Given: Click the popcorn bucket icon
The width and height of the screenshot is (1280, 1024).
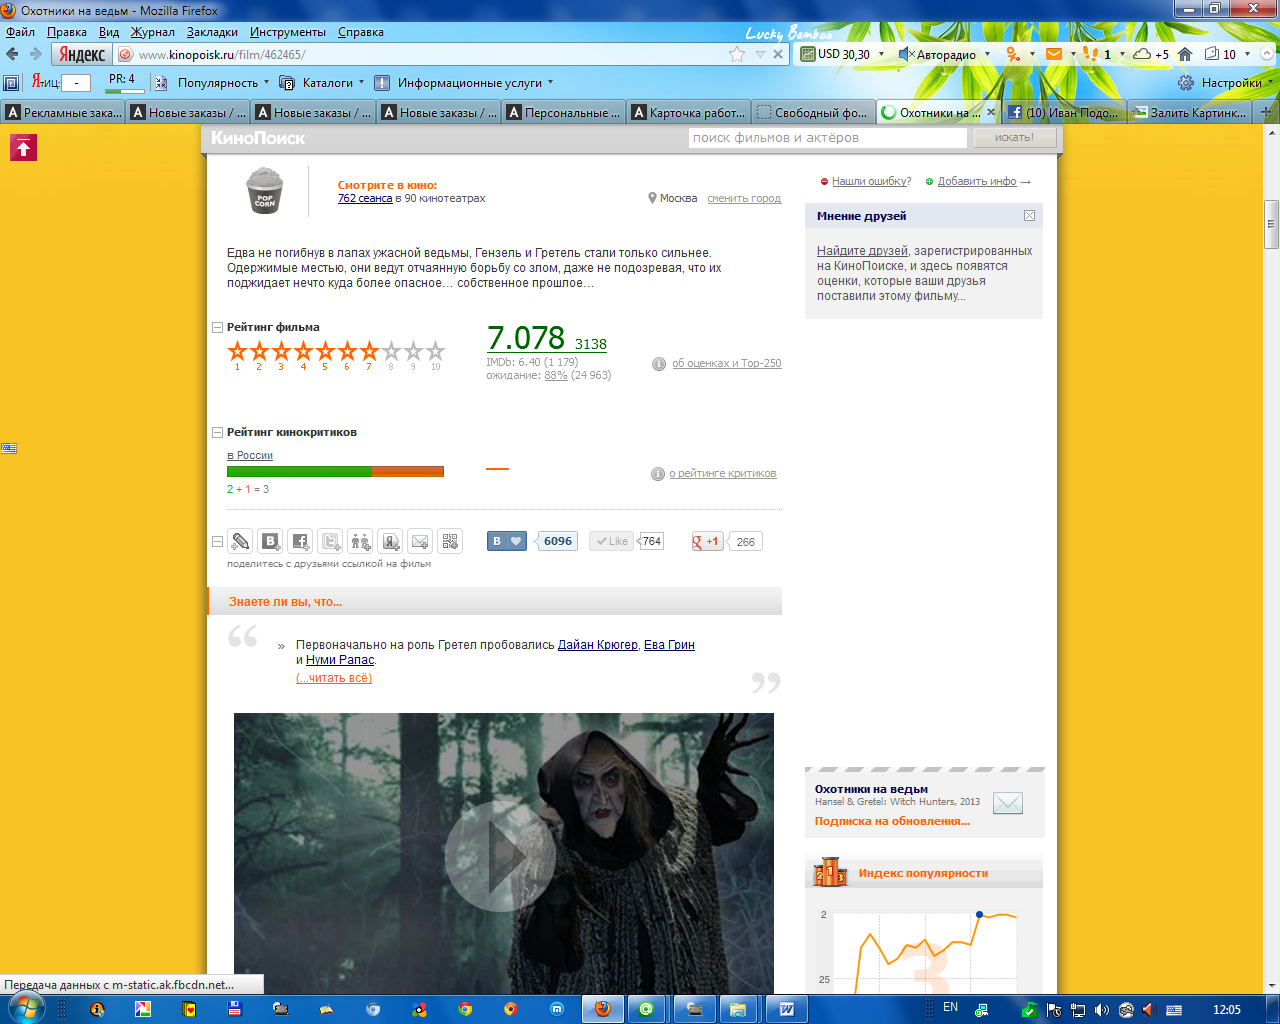Looking at the screenshot, I should (265, 190).
